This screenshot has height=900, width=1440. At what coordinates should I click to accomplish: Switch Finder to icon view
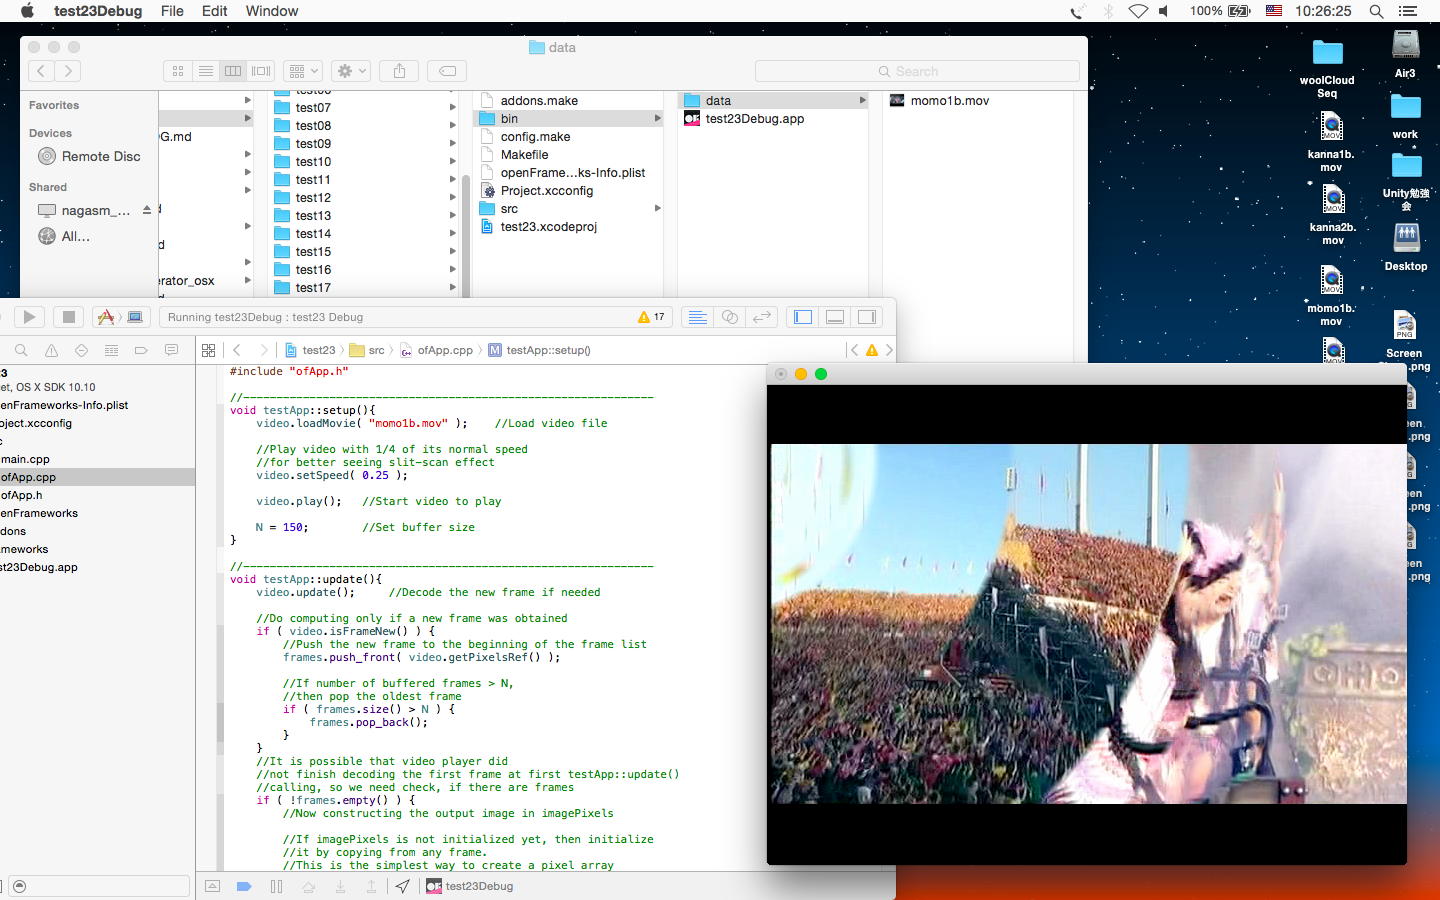point(178,71)
